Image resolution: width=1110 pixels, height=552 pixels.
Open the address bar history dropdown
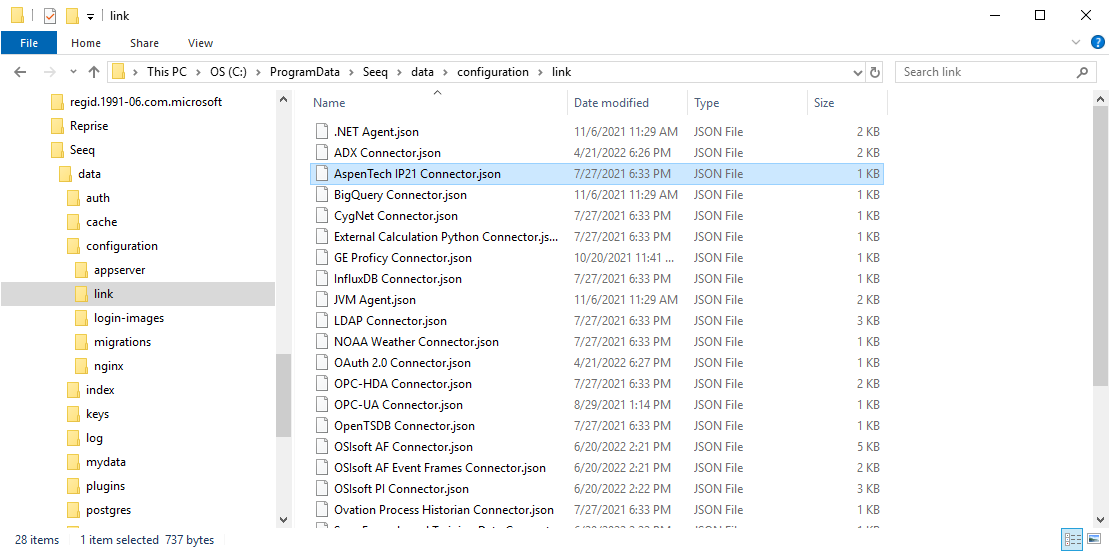point(857,72)
